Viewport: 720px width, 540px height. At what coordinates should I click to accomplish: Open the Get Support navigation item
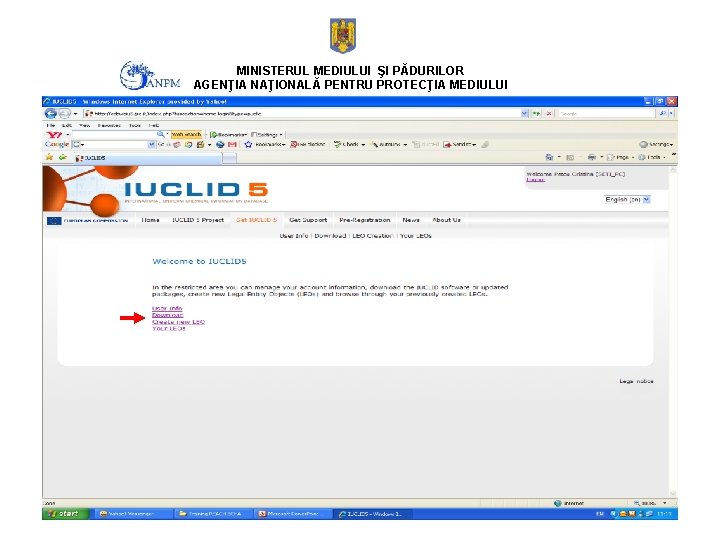click(308, 220)
